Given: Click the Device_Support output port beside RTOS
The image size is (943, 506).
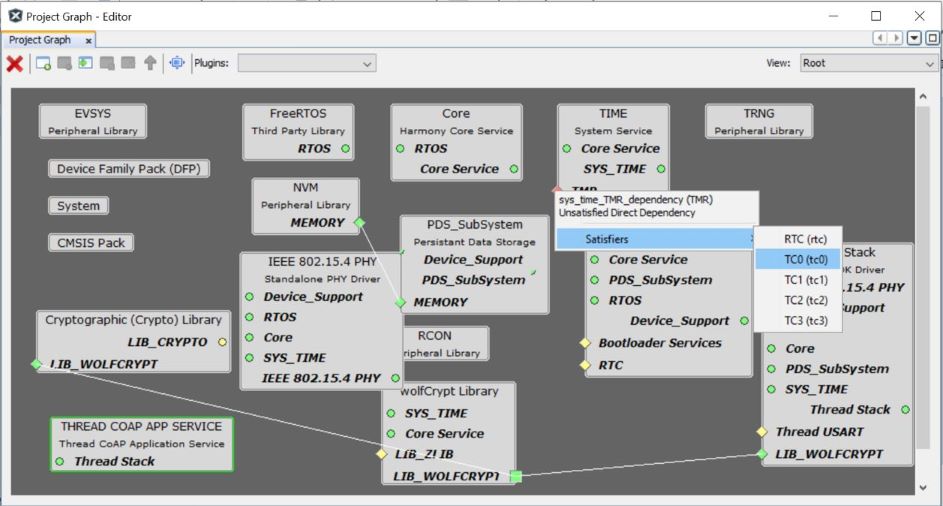Looking at the screenshot, I should pyautogui.click(x=744, y=321).
